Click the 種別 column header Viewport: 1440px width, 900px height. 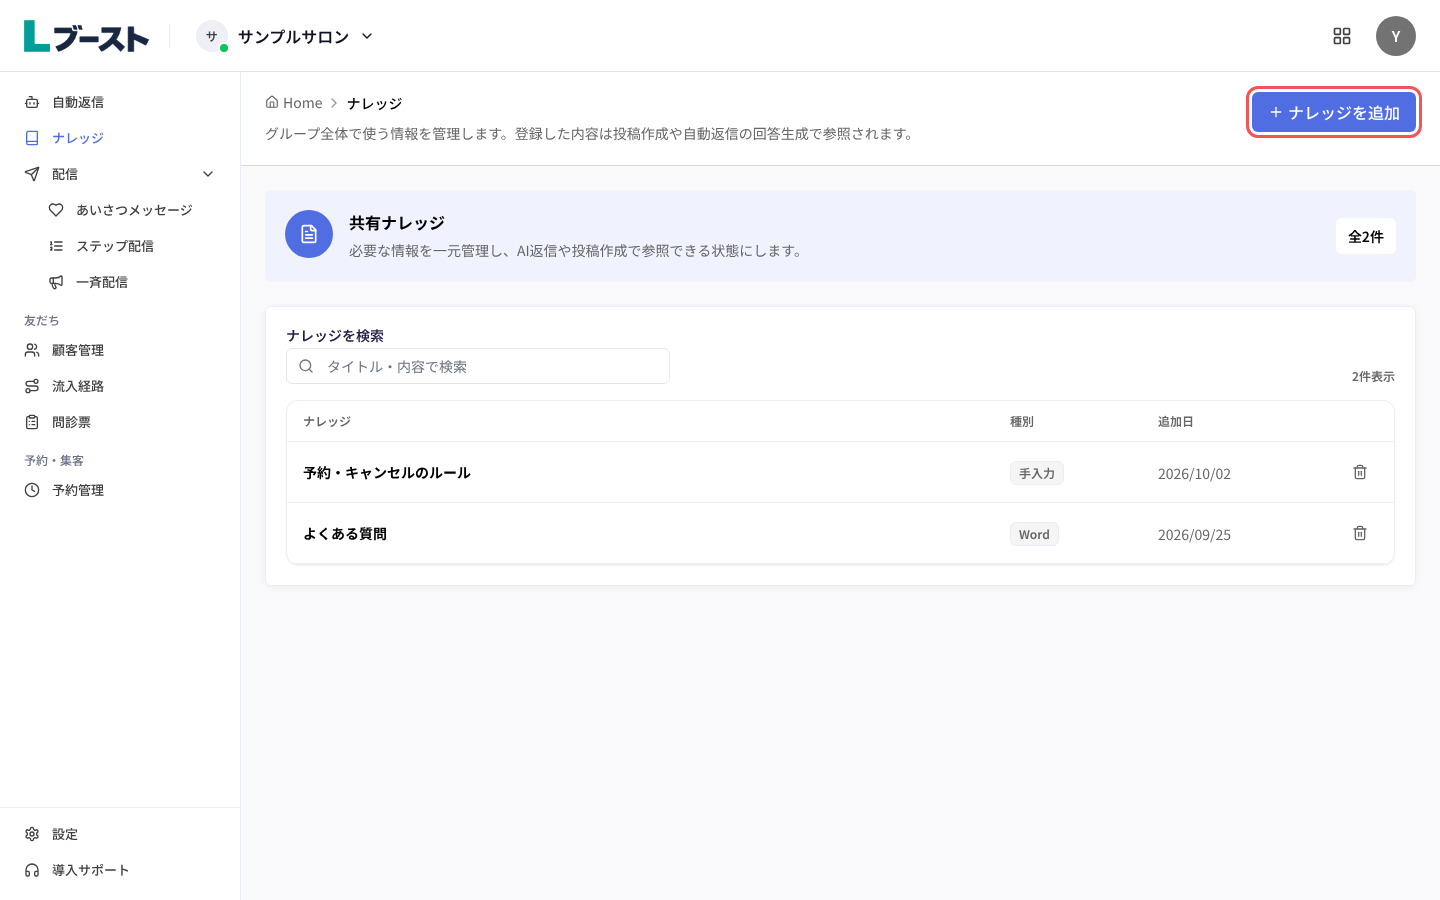click(1022, 422)
